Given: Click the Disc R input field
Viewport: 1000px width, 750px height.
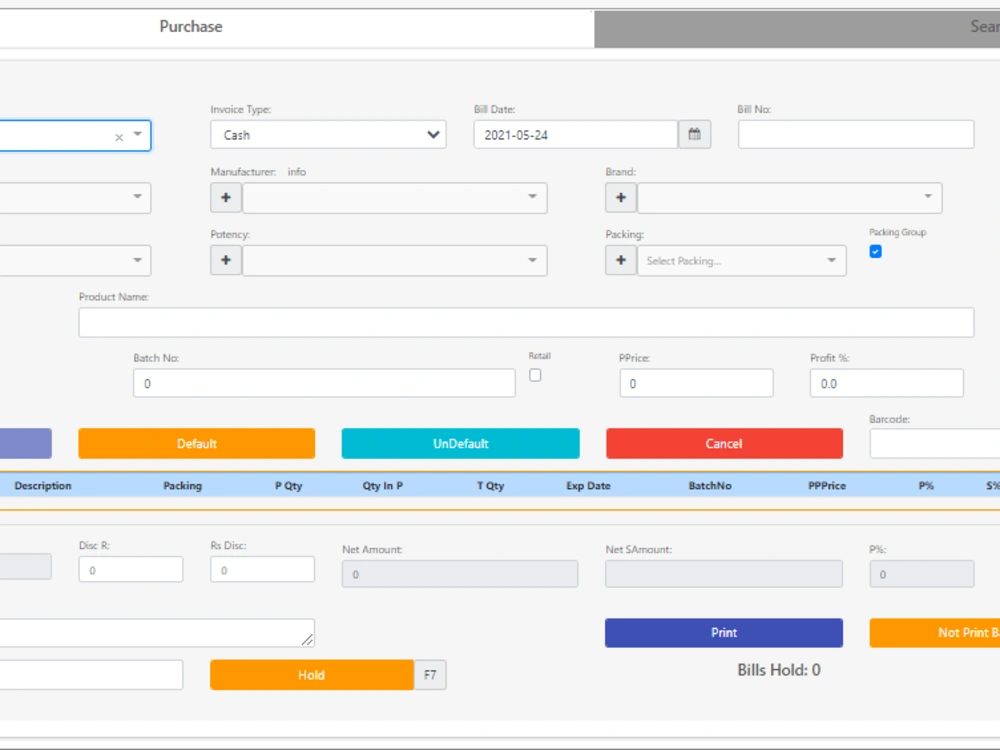Looking at the screenshot, I should tap(131, 570).
